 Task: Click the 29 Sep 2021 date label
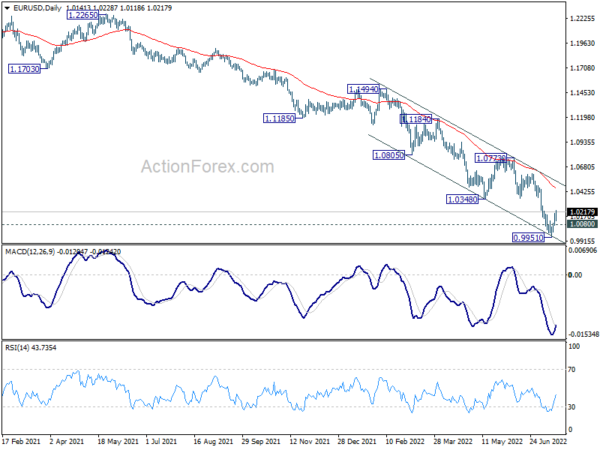(261, 442)
